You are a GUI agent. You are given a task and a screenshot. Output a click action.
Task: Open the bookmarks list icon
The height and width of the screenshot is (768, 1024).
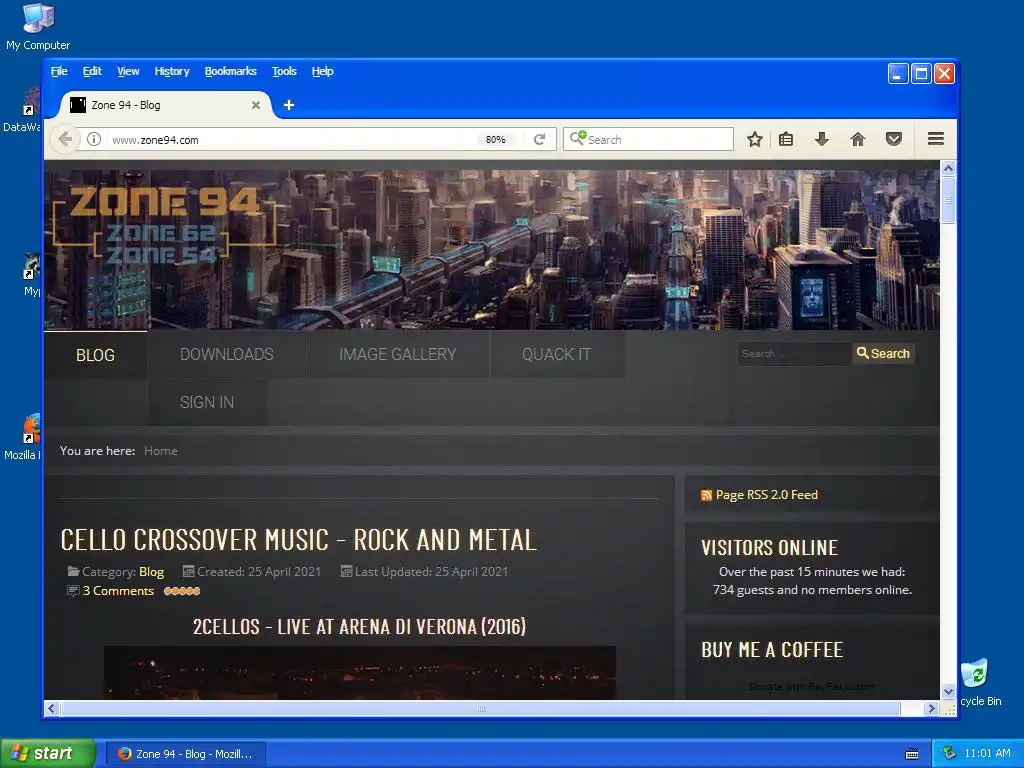coord(786,139)
